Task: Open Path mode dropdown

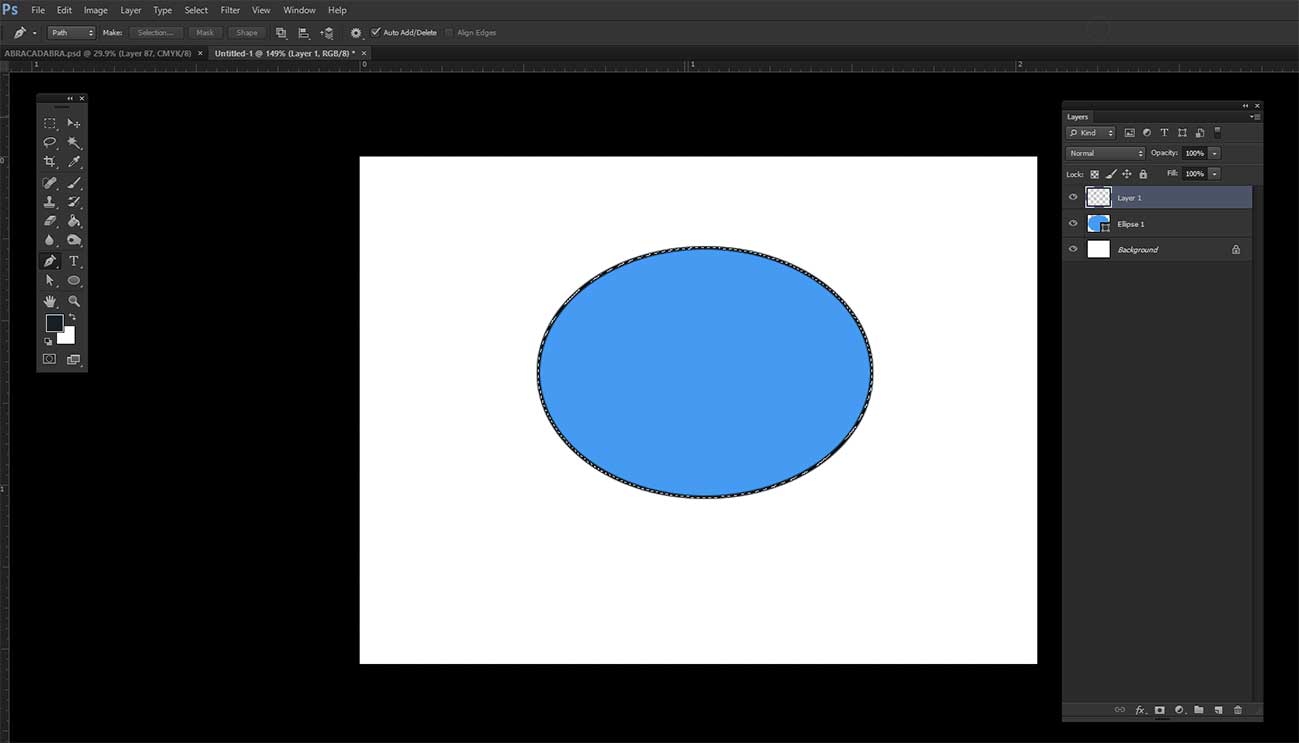Action: 71,33
